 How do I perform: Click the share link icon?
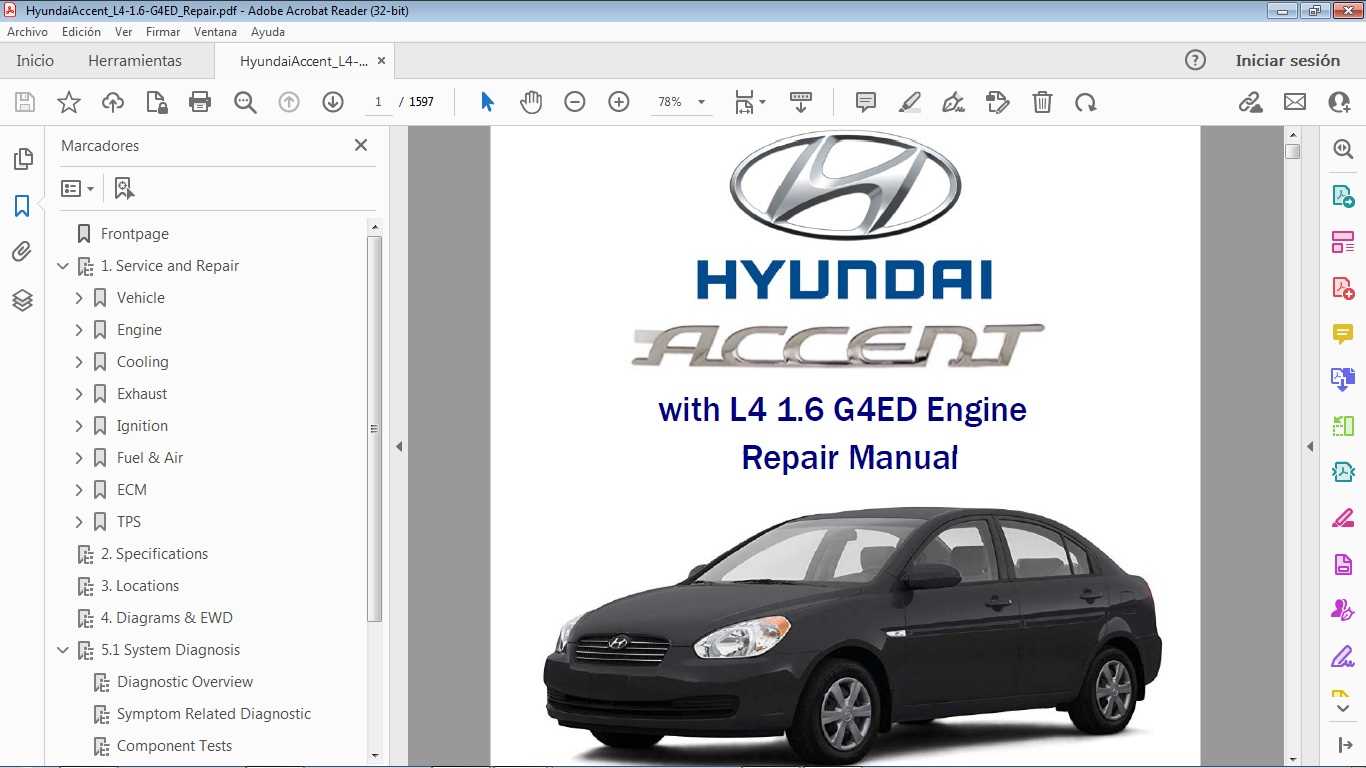click(x=1250, y=102)
